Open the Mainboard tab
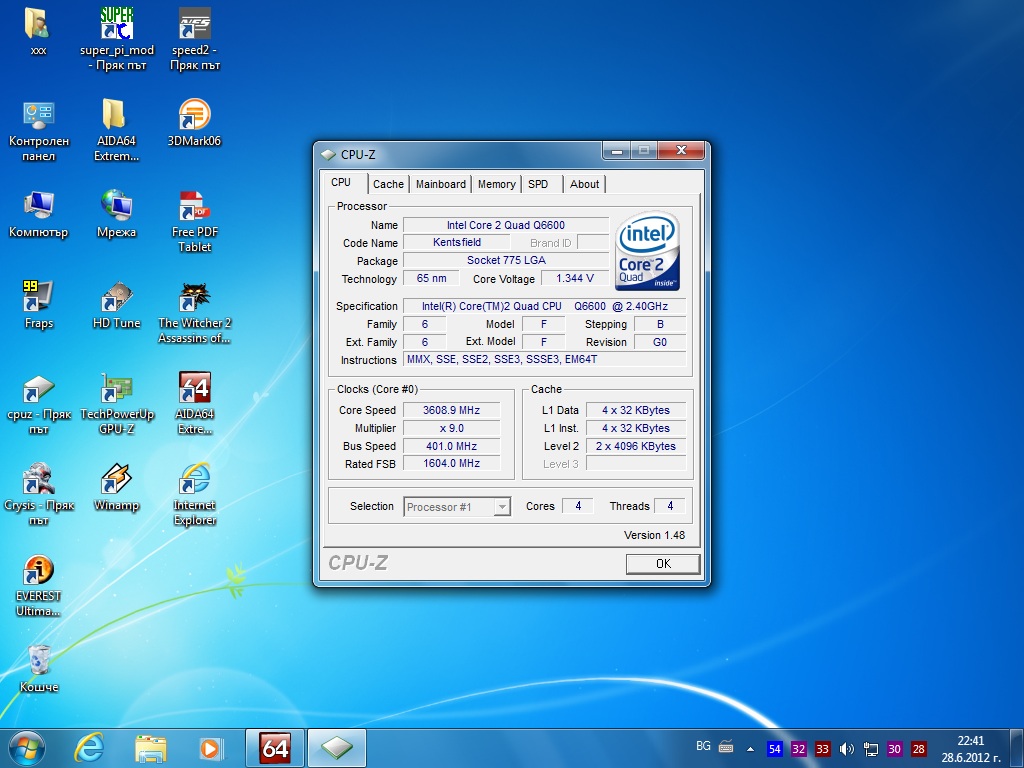Screen dimensions: 1024x768 441,184
